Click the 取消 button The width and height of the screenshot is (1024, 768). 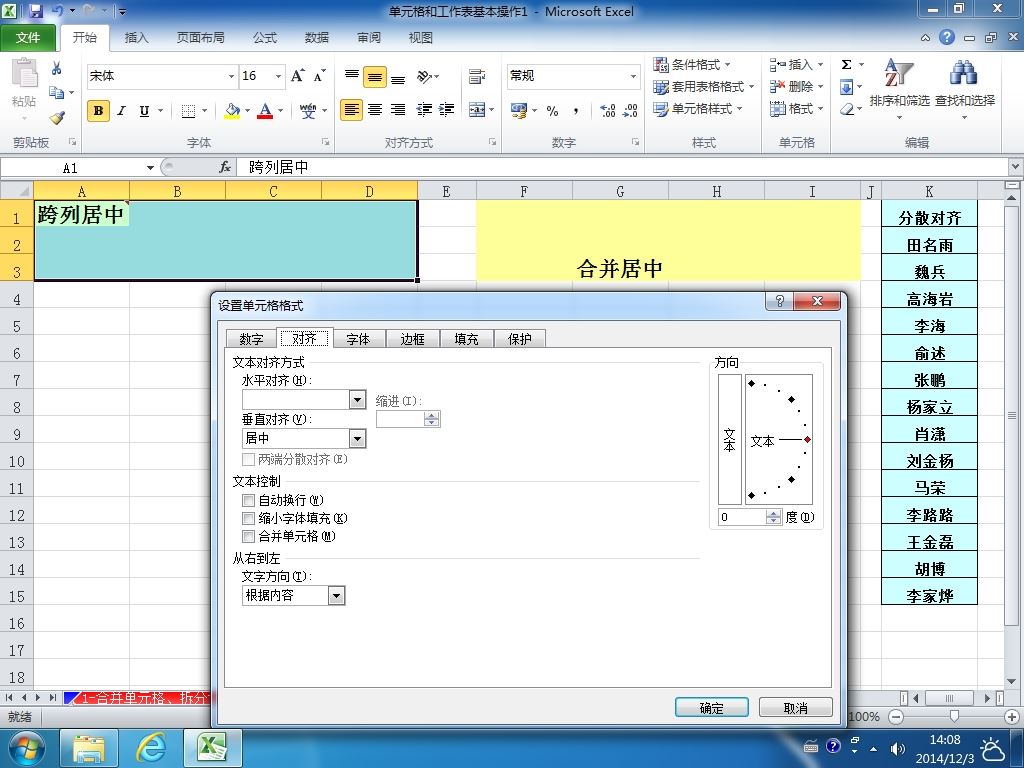[x=795, y=708]
